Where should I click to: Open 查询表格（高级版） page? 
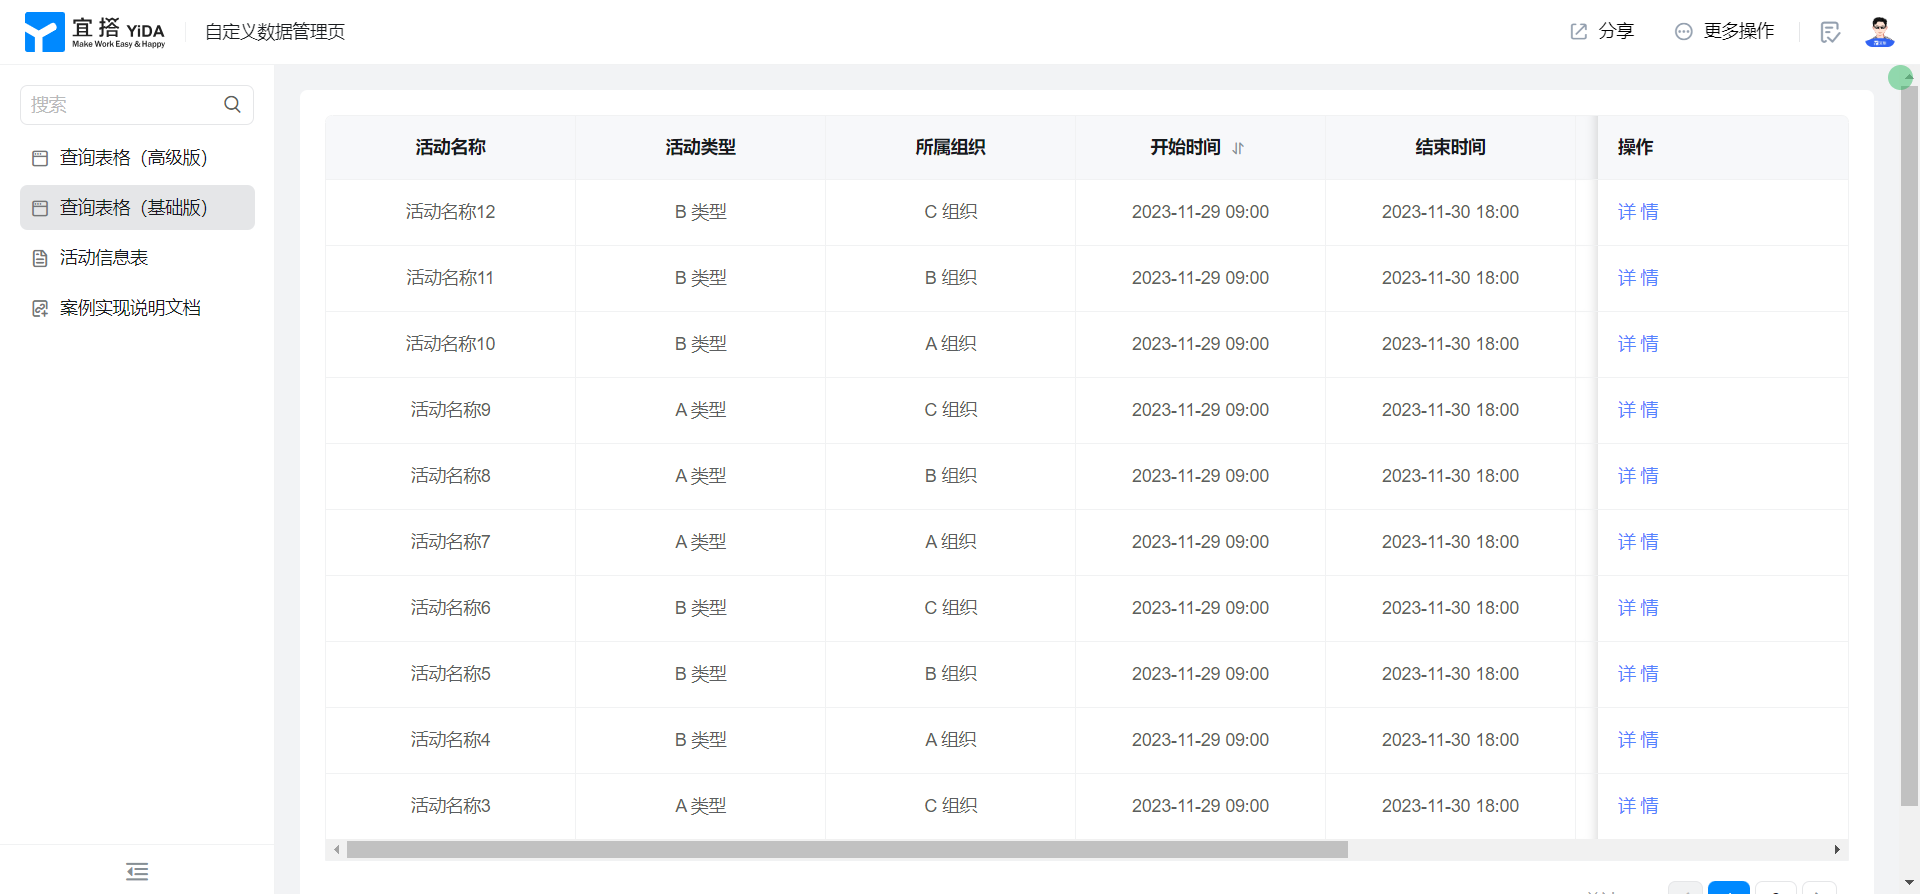133,158
